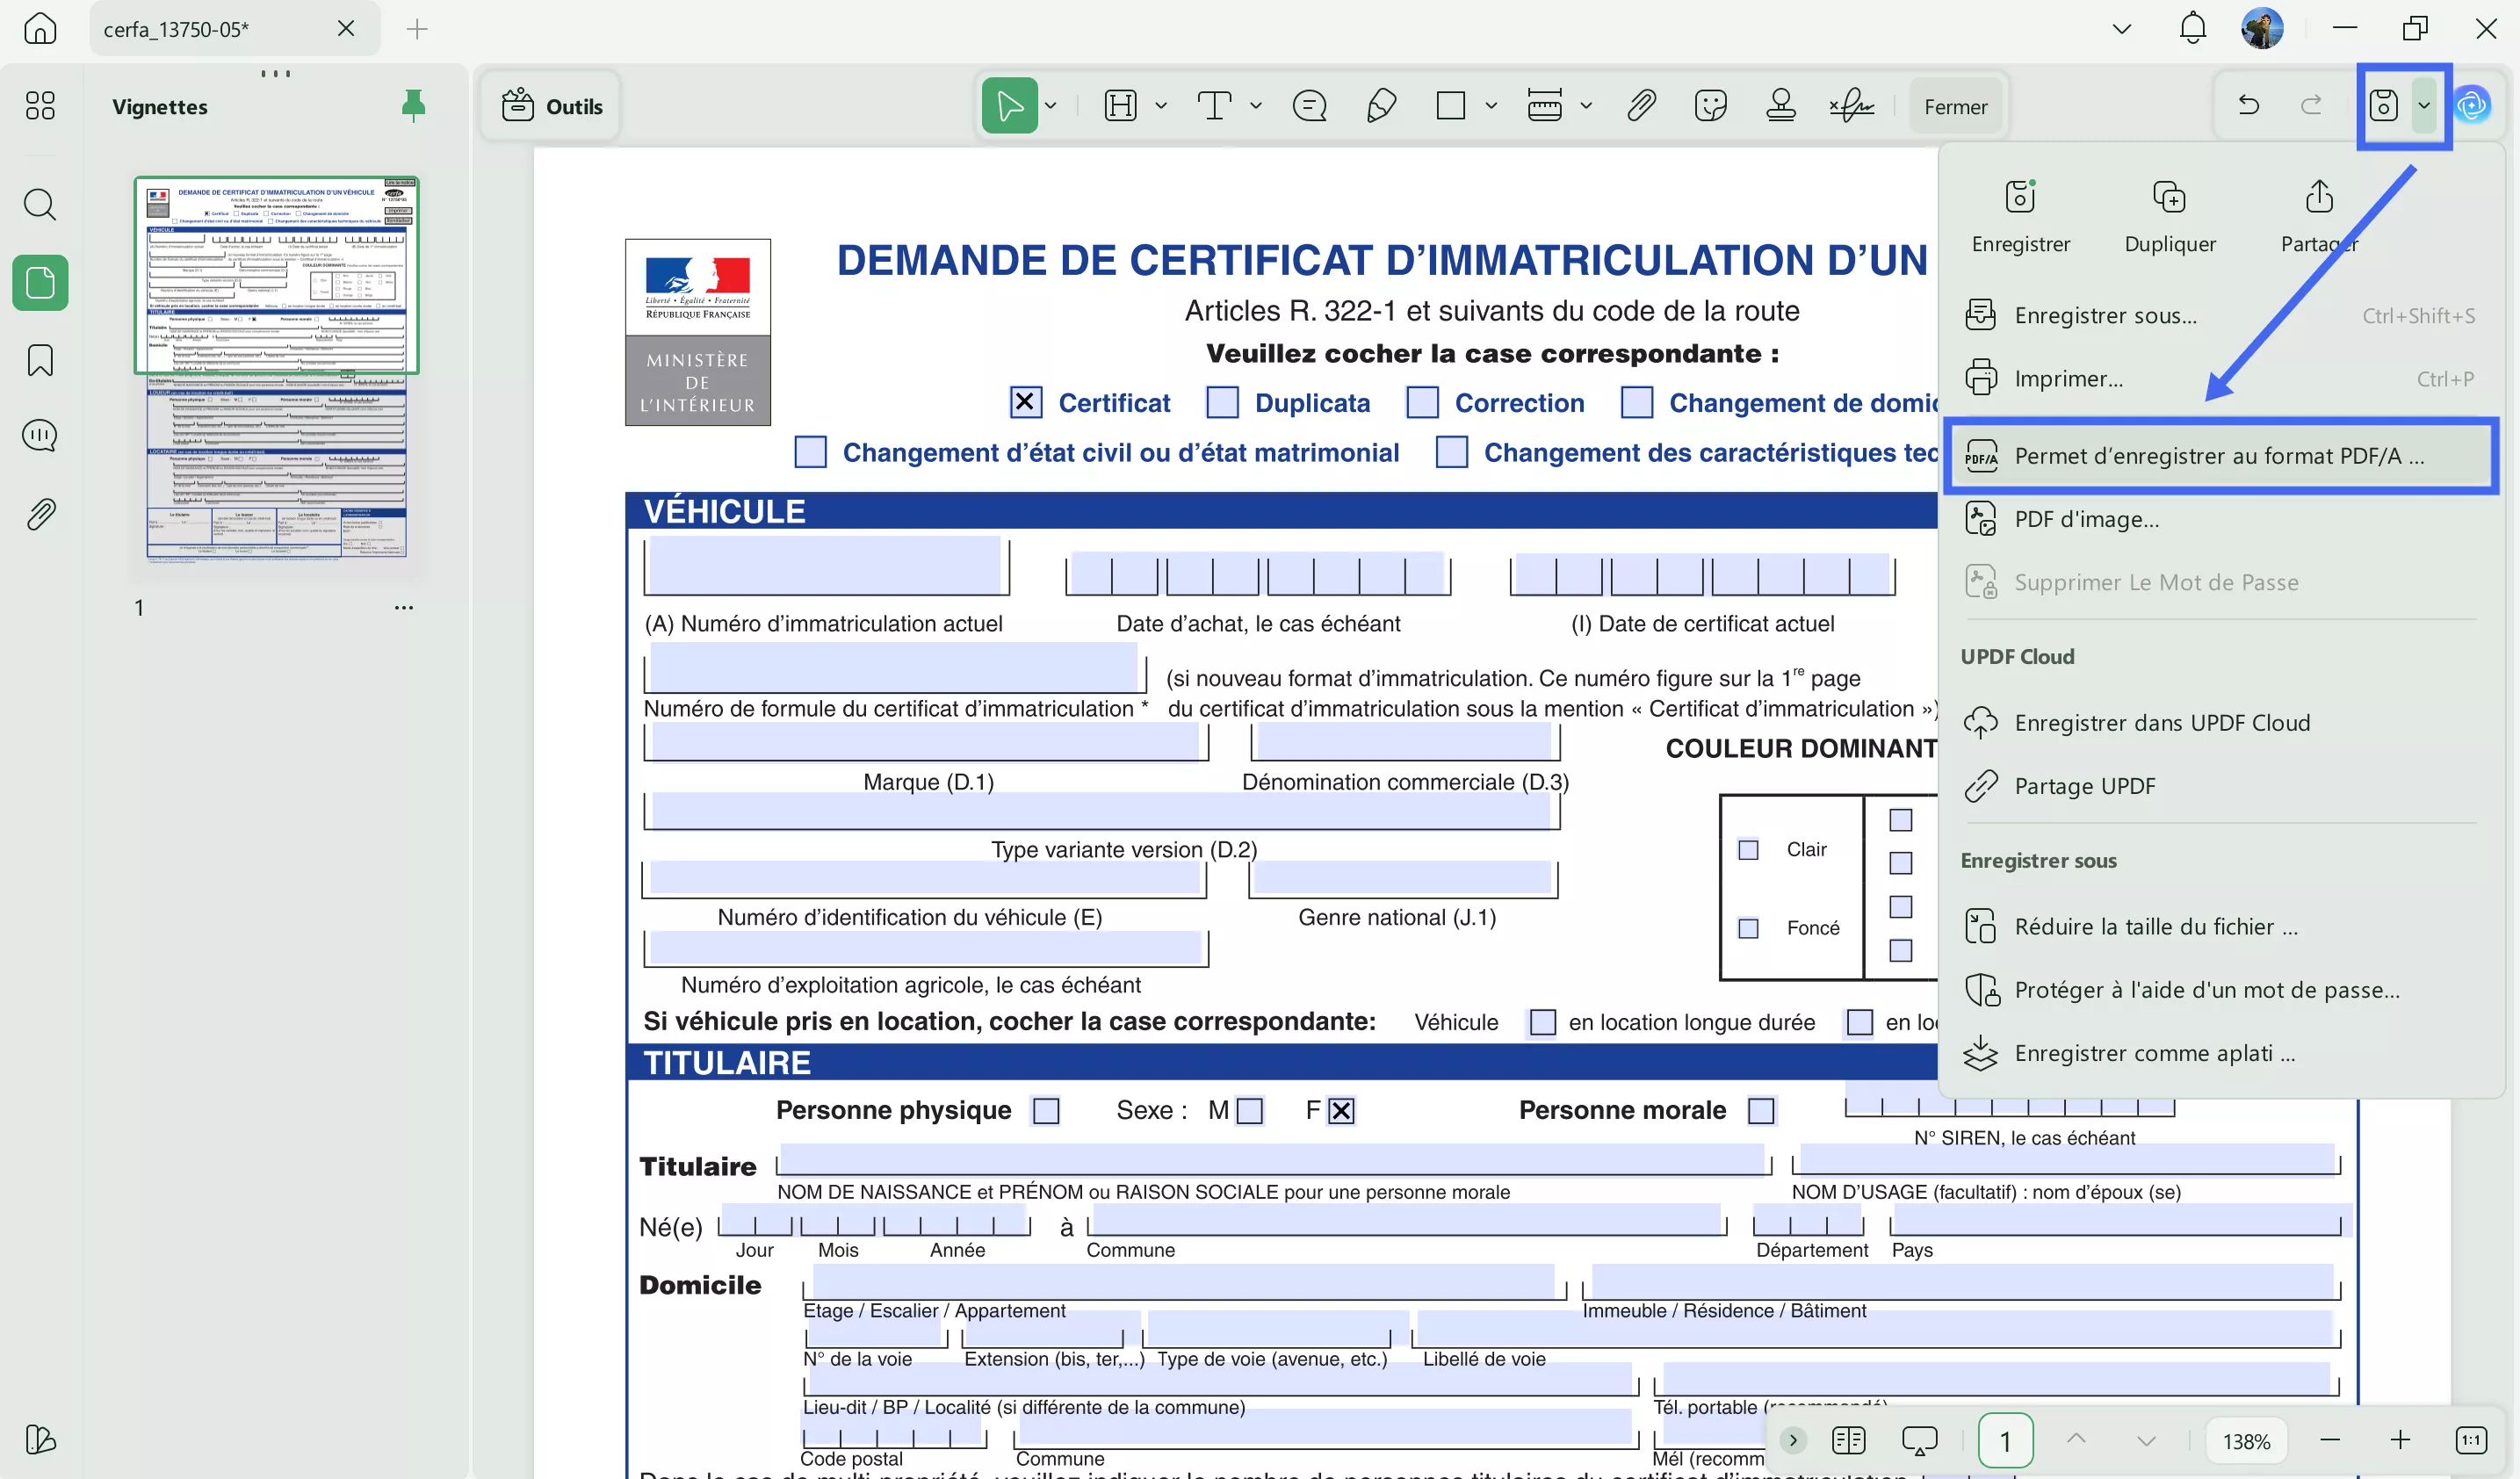2520x1479 pixels.
Task: Select the text tool in the toolbar
Action: tap(1213, 105)
